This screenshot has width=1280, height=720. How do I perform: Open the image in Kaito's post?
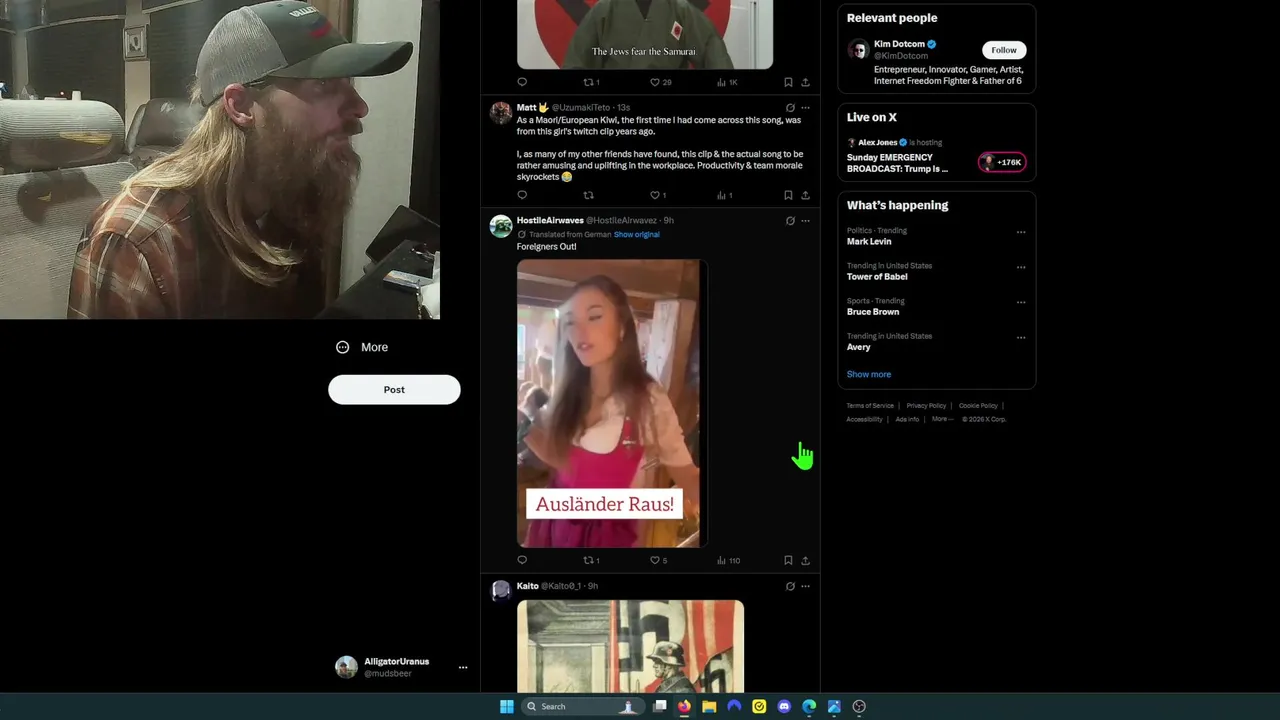(630, 645)
